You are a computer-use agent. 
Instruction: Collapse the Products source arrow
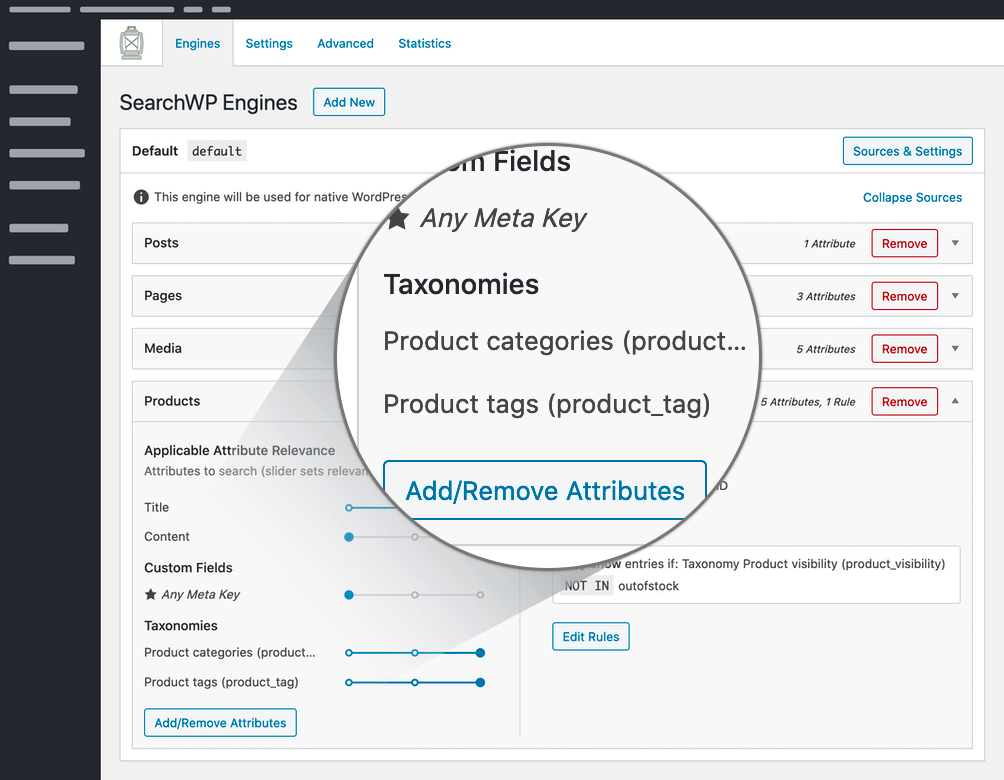click(x=955, y=402)
